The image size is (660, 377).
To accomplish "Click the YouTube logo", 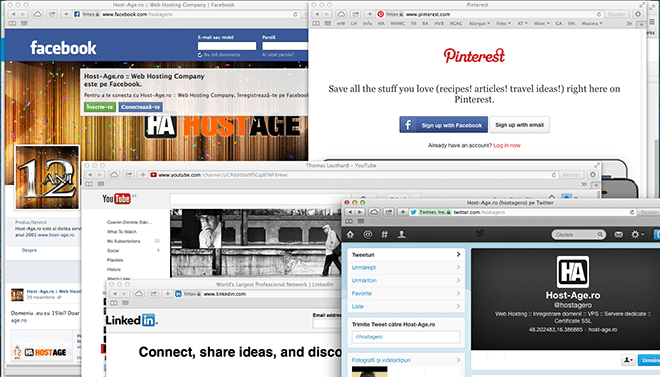I will point(116,199).
